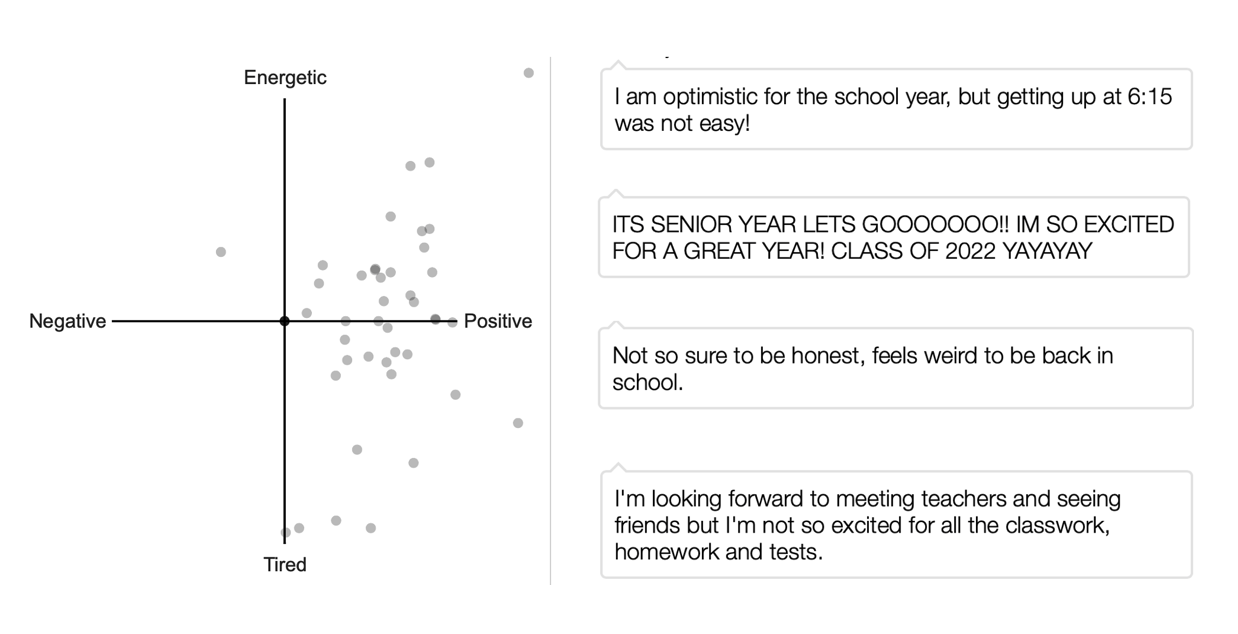Click the speech-bubble tail on the 'Not so sure' card

click(617, 324)
